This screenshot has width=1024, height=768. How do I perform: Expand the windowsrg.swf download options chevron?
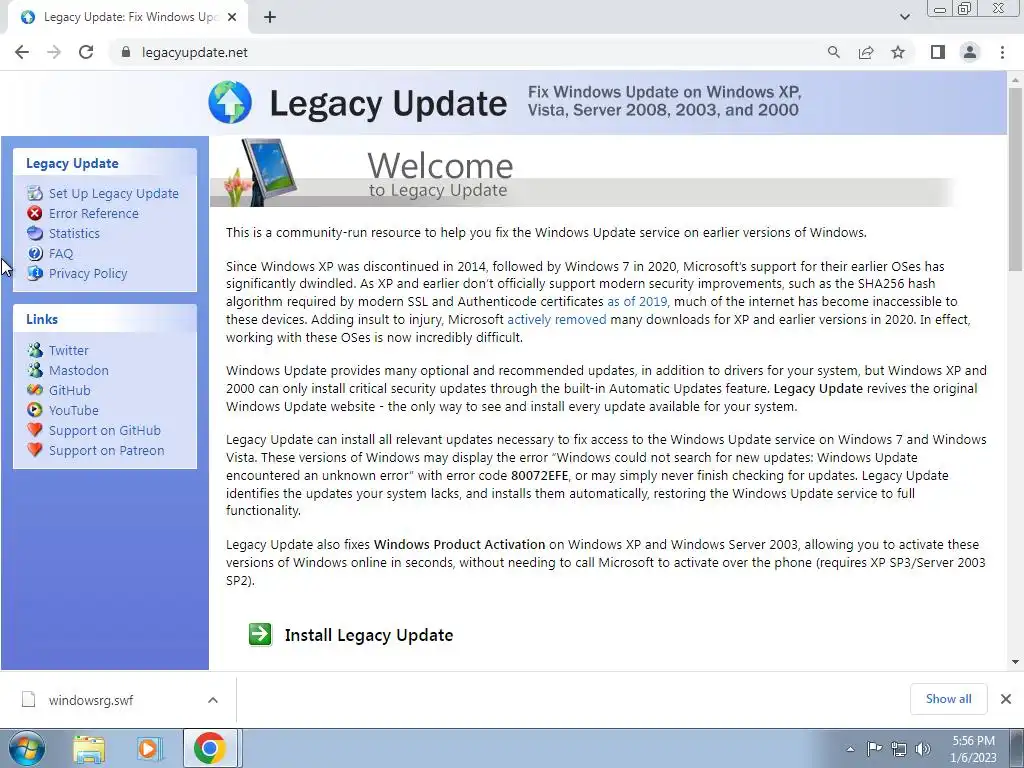213,700
